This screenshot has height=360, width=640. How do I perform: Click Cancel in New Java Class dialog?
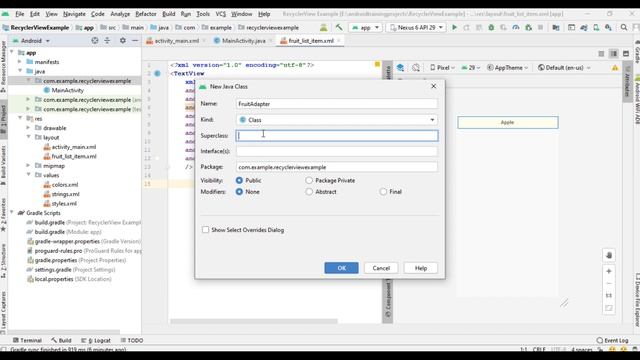(x=381, y=268)
